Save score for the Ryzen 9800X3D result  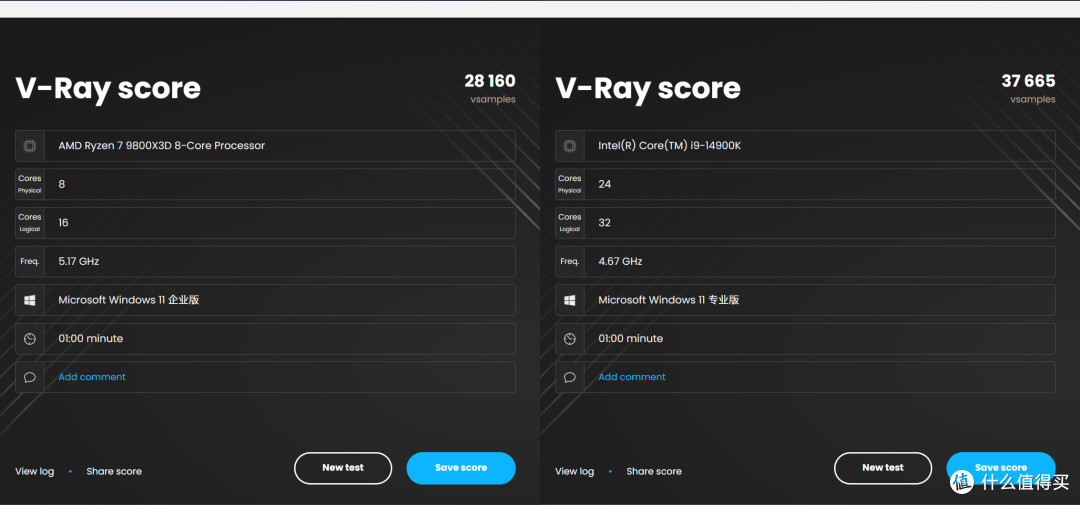tap(461, 468)
